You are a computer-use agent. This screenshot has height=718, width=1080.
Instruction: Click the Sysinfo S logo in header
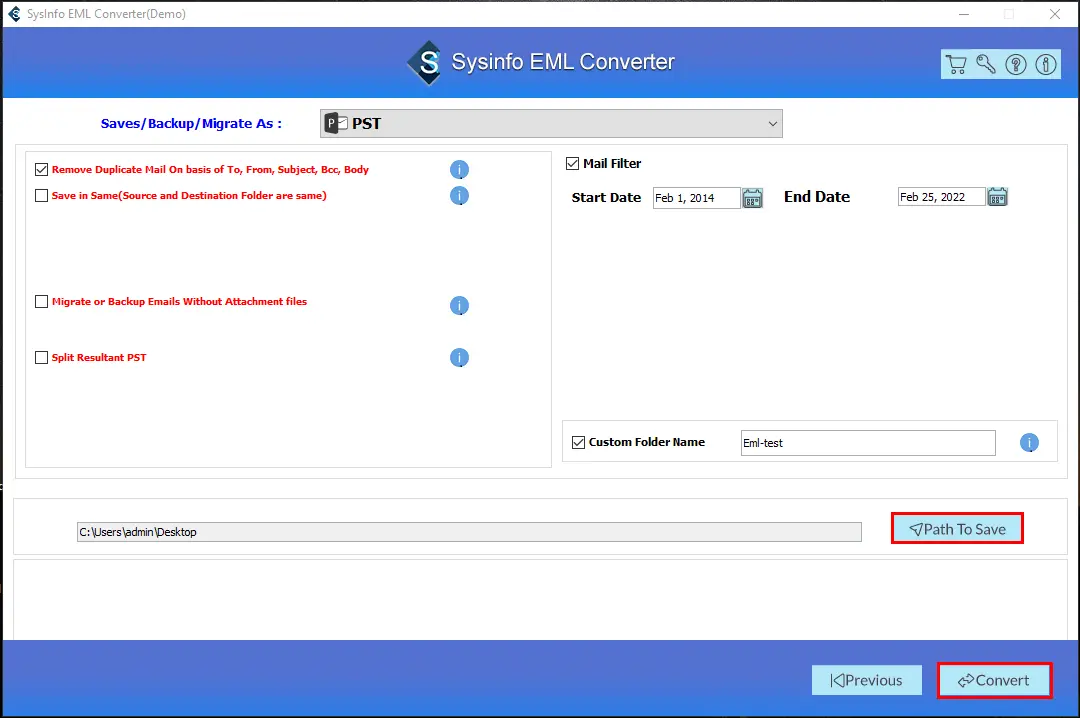tap(427, 63)
